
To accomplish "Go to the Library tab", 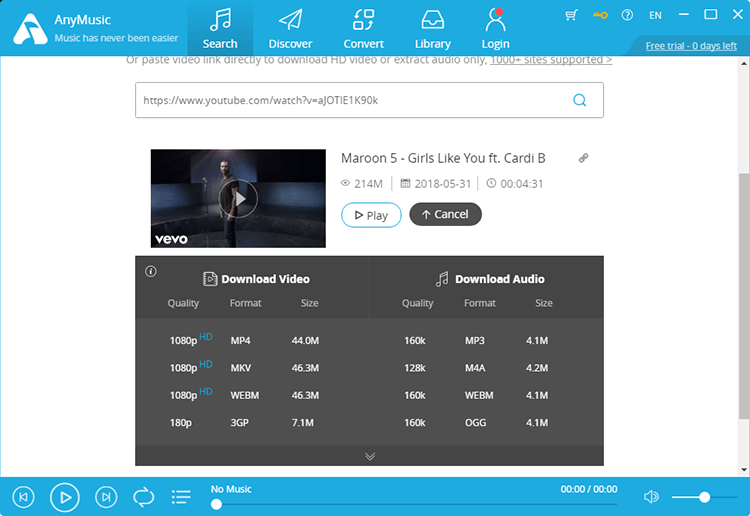I will coord(432,29).
